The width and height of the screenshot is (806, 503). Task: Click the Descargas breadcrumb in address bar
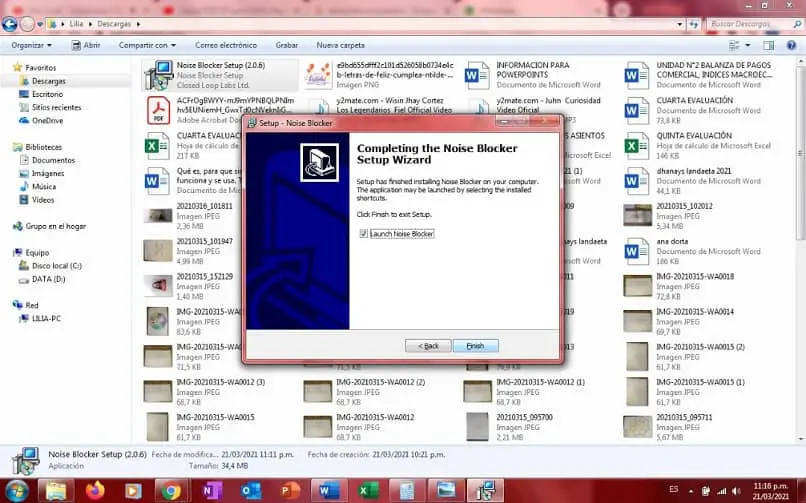(114, 24)
